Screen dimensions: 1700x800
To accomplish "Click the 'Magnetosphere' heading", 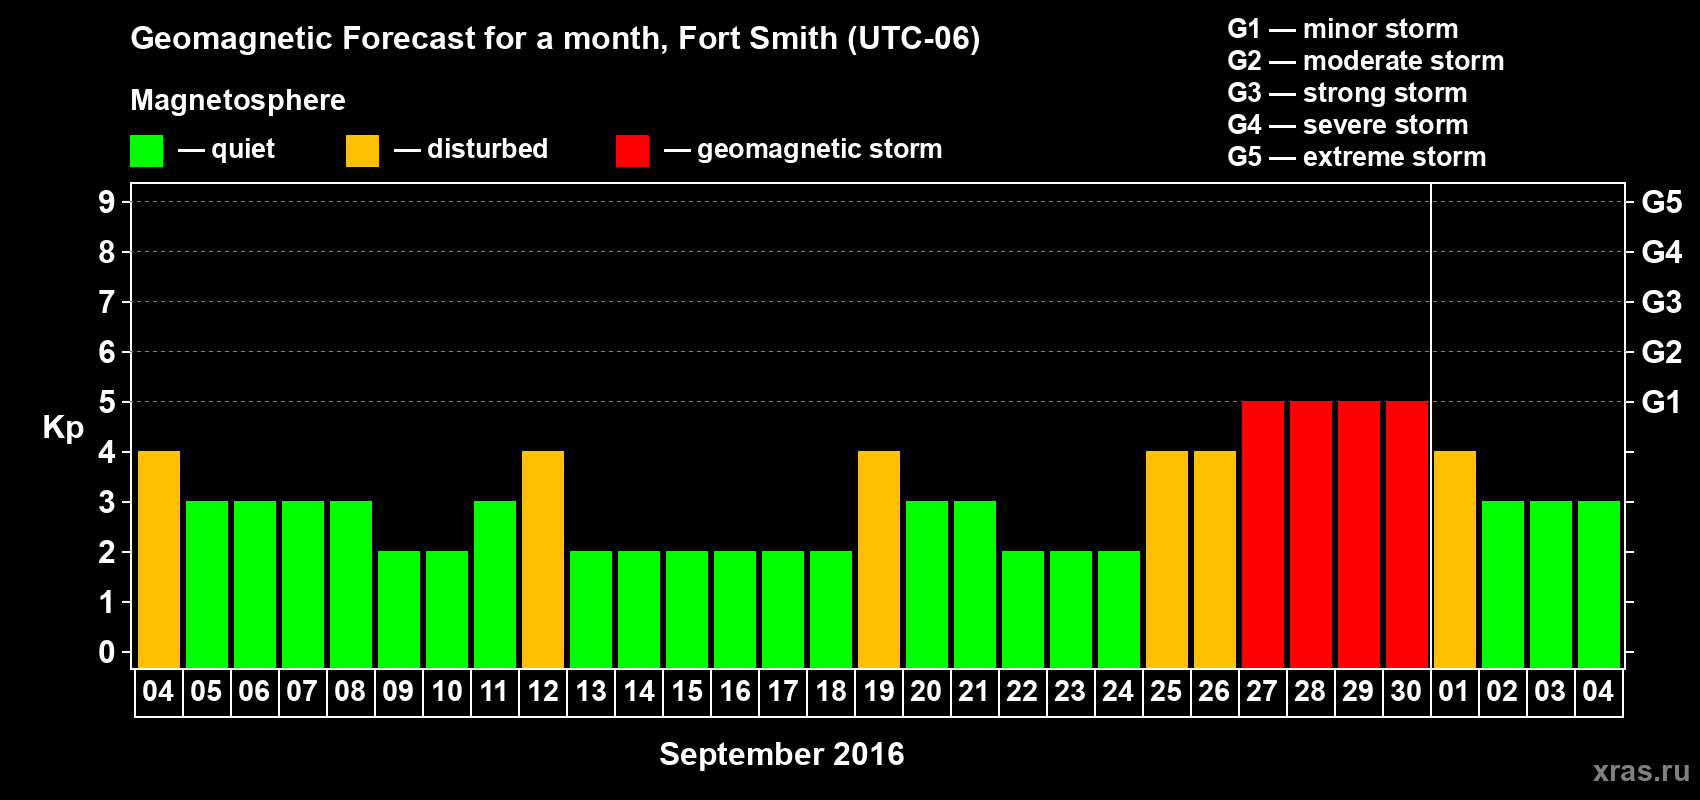I will pyautogui.click(x=238, y=100).
